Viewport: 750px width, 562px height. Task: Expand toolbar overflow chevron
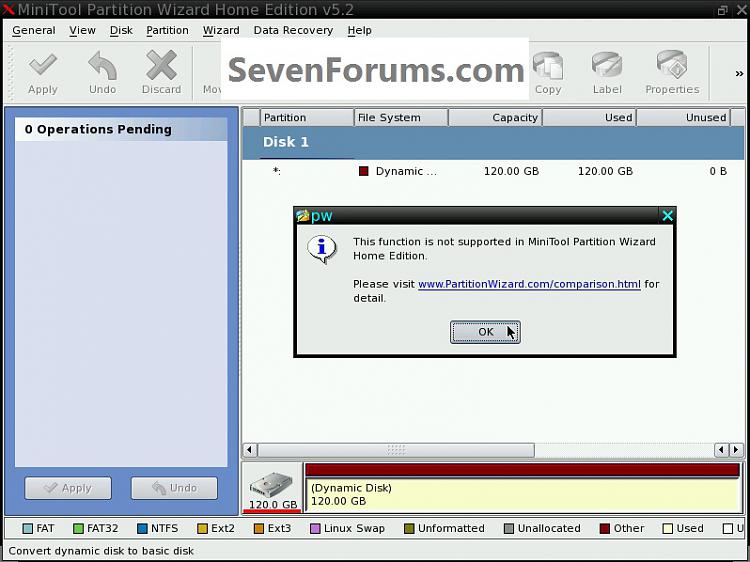coord(739,73)
